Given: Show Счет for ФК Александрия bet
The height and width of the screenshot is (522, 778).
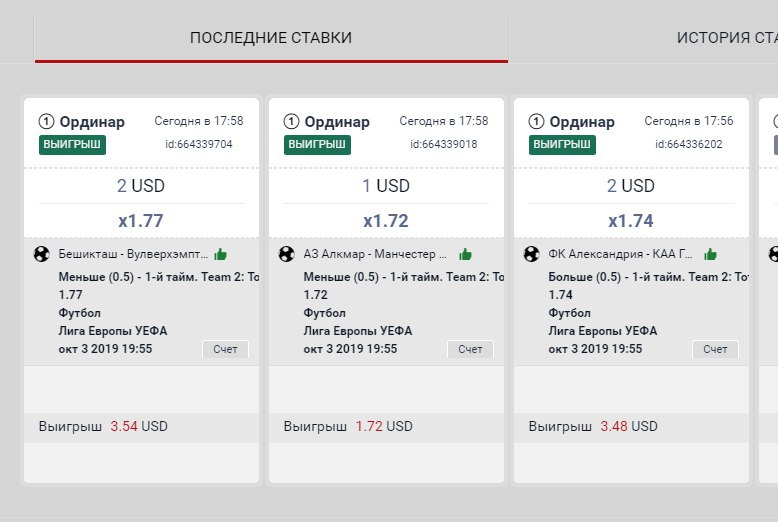Looking at the screenshot, I should (715, 349).
